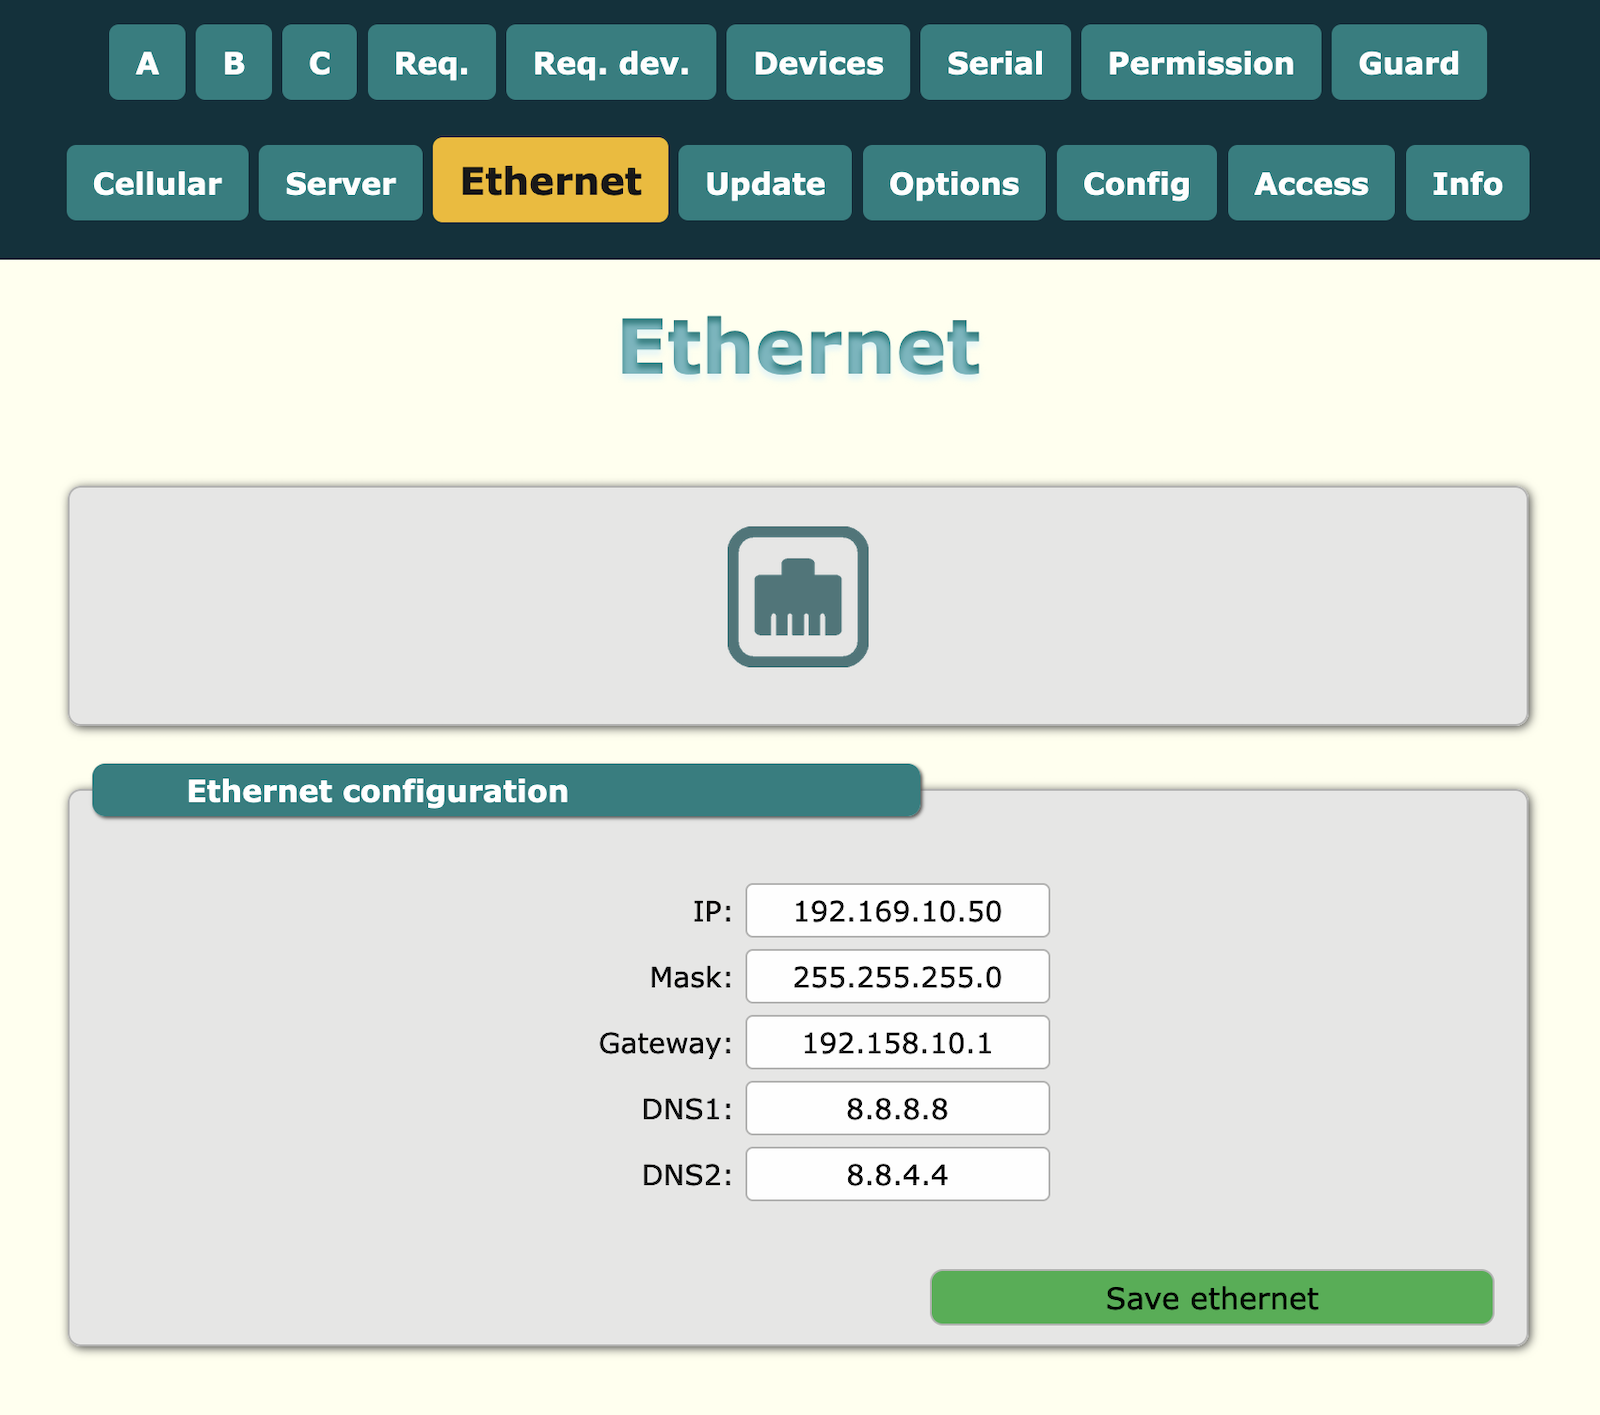Select the DNS2 field

pos(898,1175)
